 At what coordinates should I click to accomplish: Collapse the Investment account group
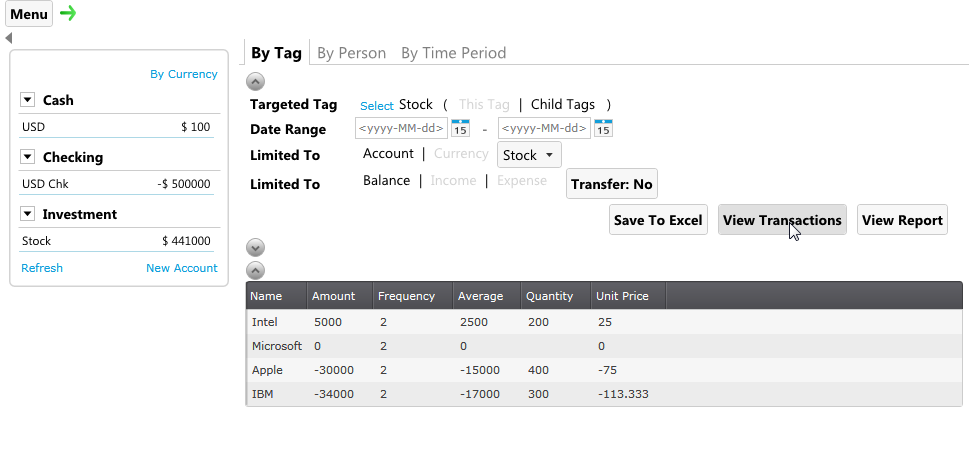tap(27, 214)
